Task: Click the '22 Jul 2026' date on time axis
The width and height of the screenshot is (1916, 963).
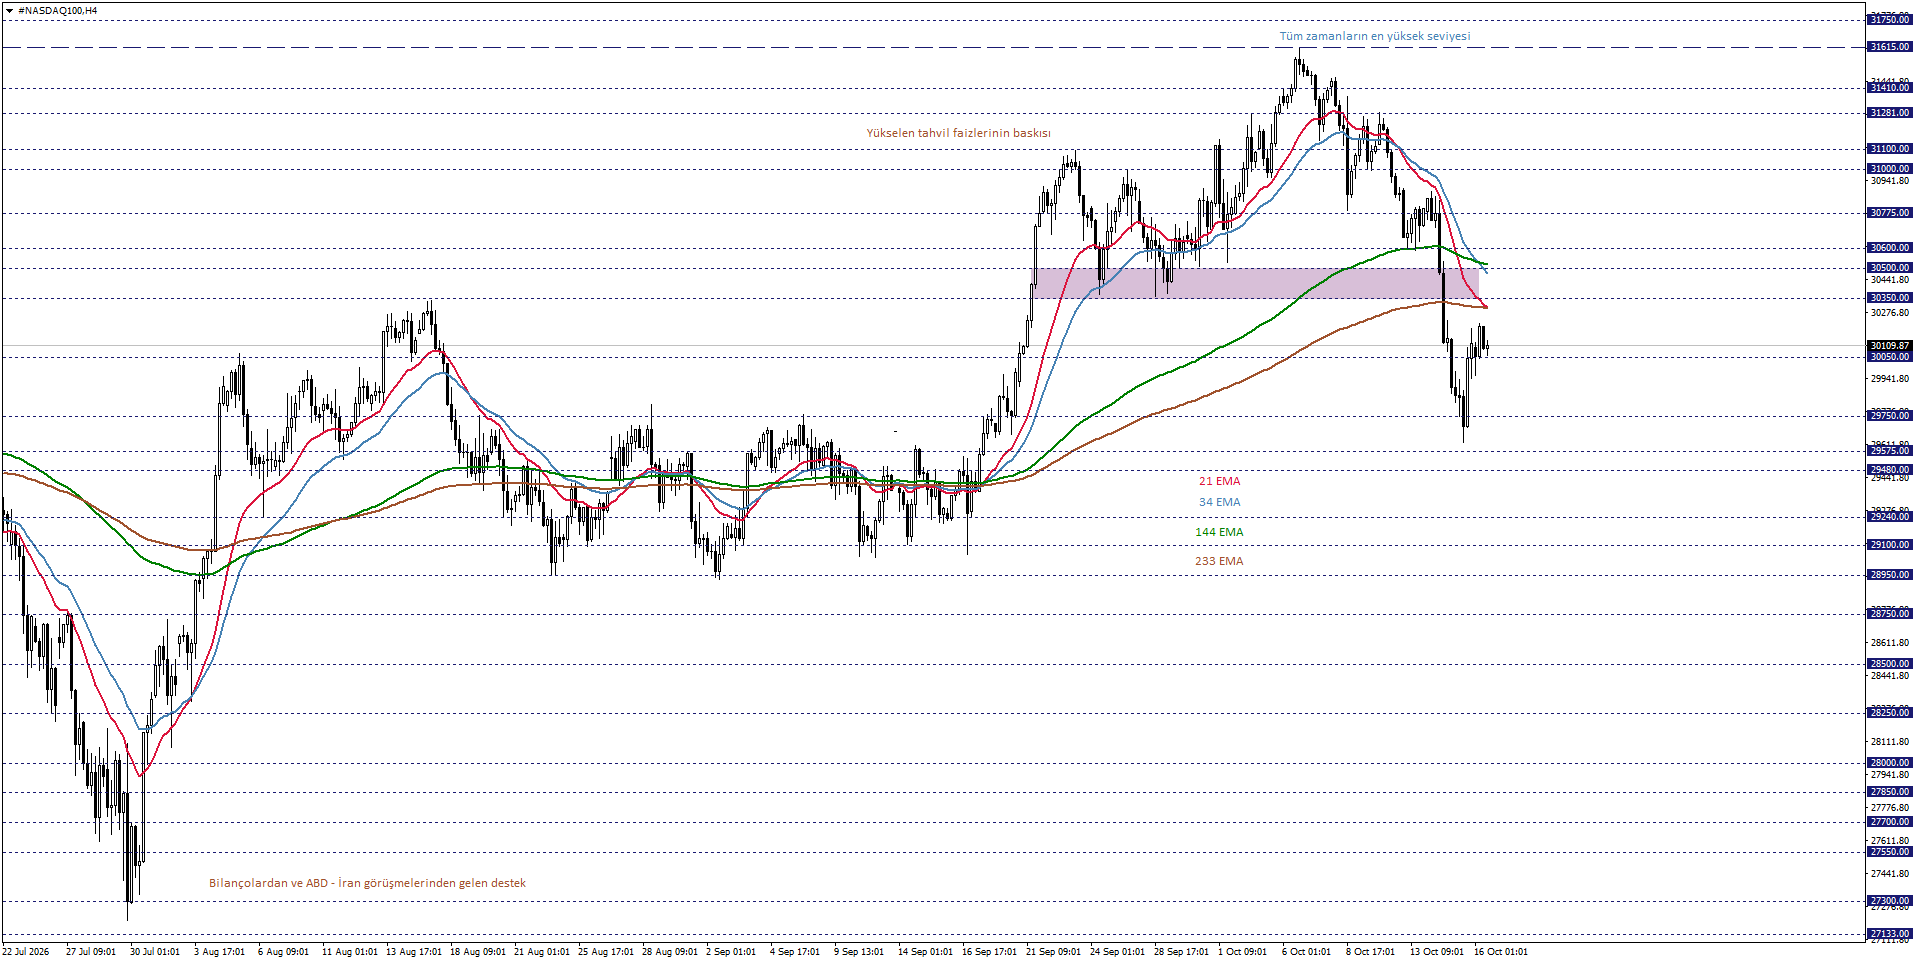Action: tap(27, 952)
